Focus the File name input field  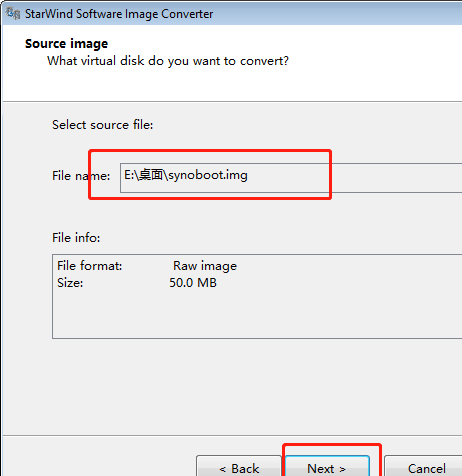pyautogui.click(x=291, y=178)
